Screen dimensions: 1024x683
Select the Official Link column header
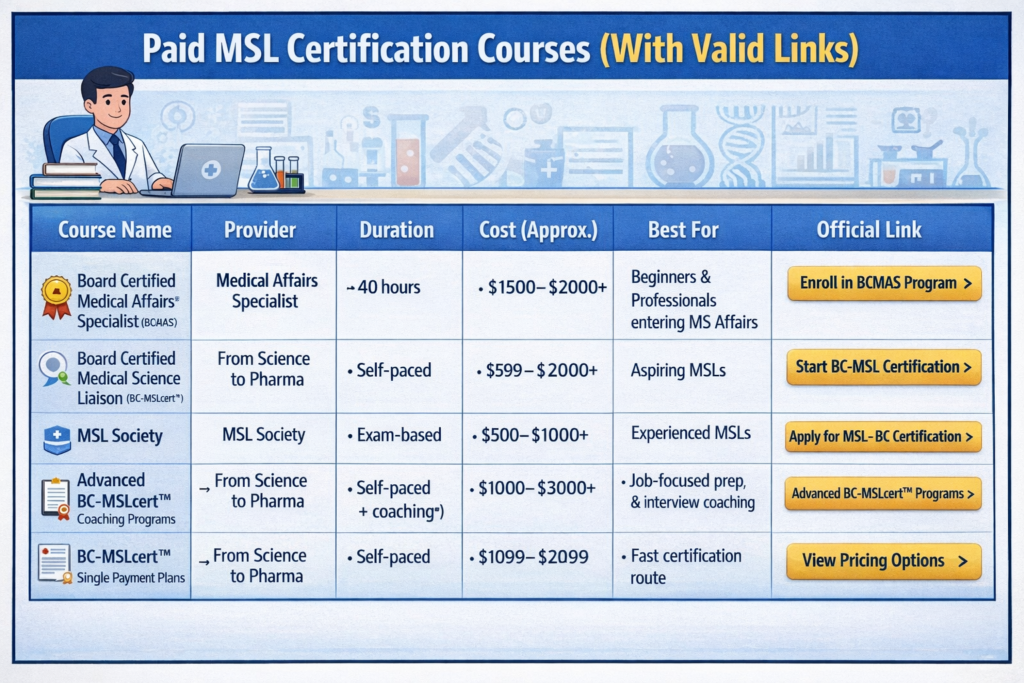click(x=869, y=230)
